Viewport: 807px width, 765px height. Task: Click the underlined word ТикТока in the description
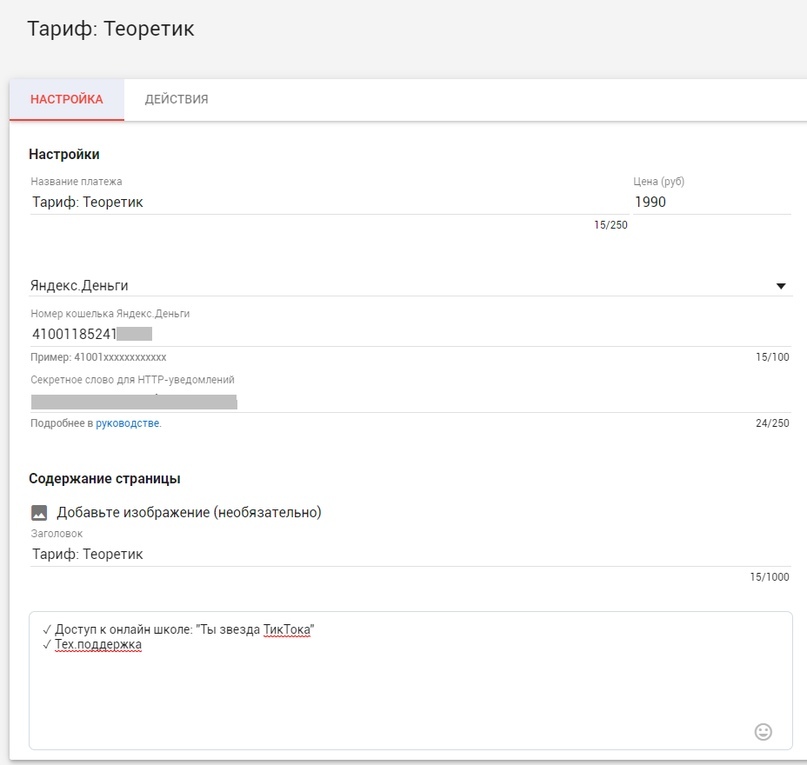(x=286, y=629)
